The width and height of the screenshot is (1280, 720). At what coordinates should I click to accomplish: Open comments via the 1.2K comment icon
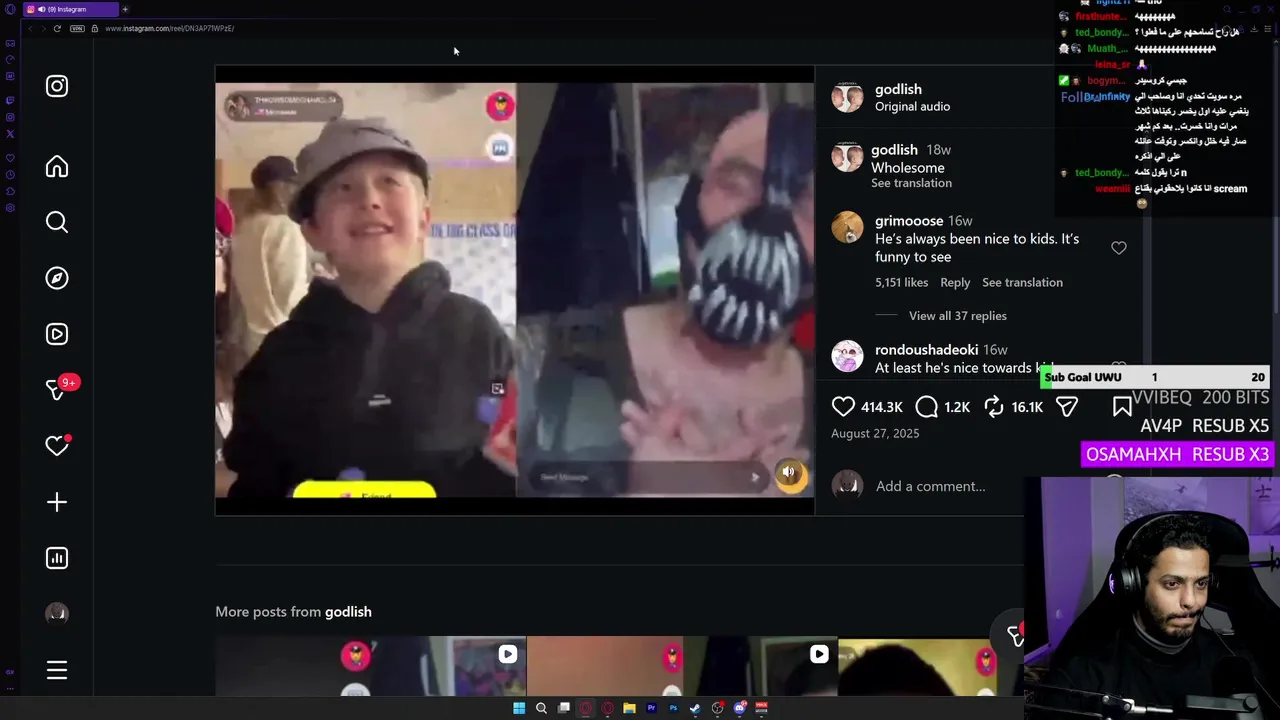click(x=926, y=406)
